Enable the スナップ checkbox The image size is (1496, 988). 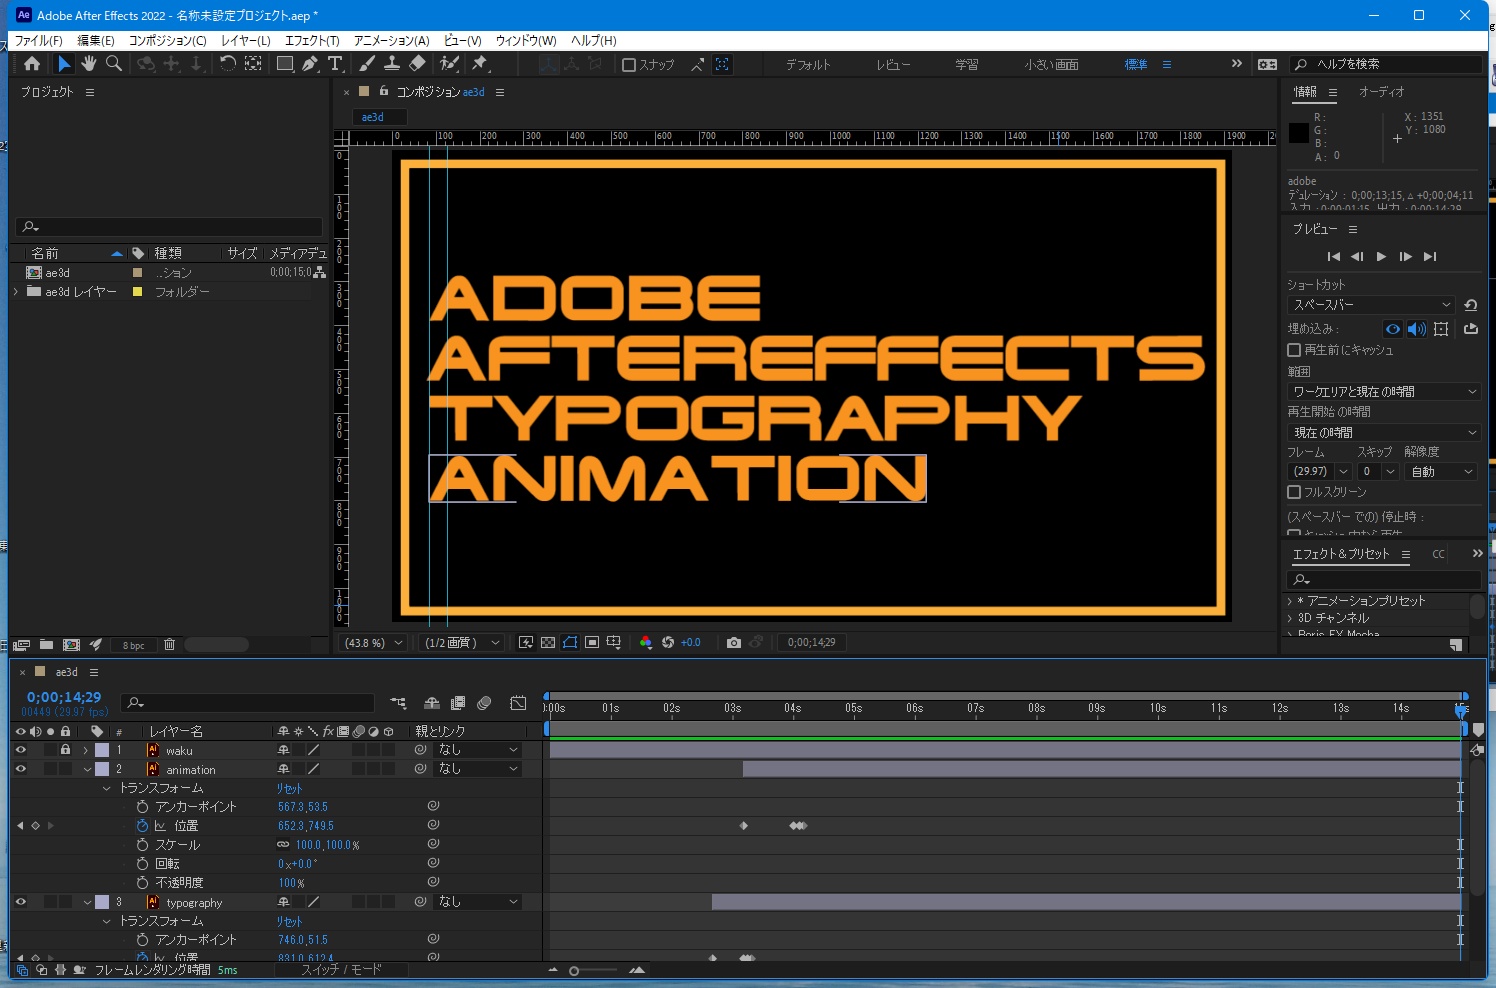(629, 65)
